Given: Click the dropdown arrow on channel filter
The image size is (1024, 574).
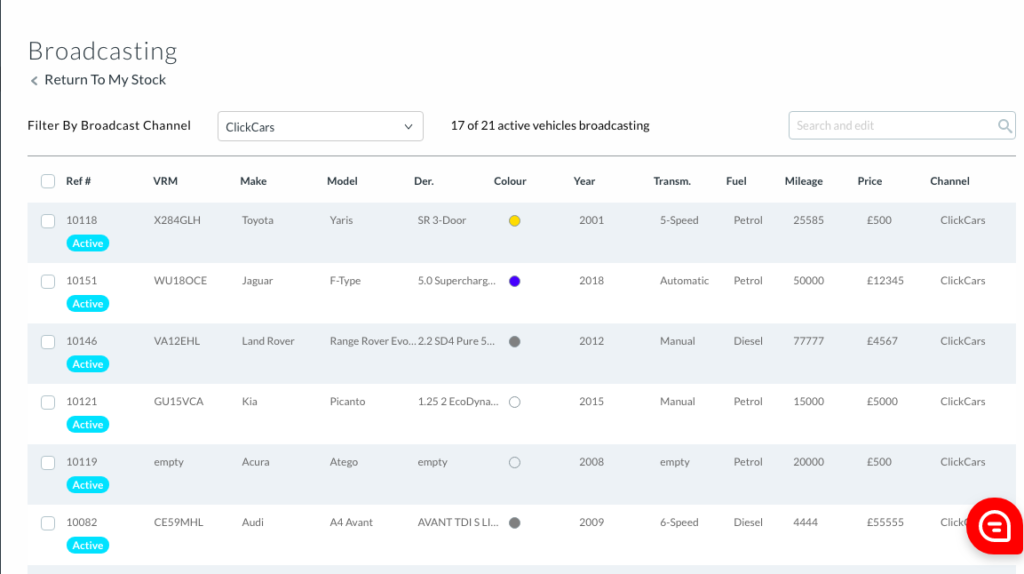Looking at the screenshot, I should pyautogui.click(x=408, y=127).
